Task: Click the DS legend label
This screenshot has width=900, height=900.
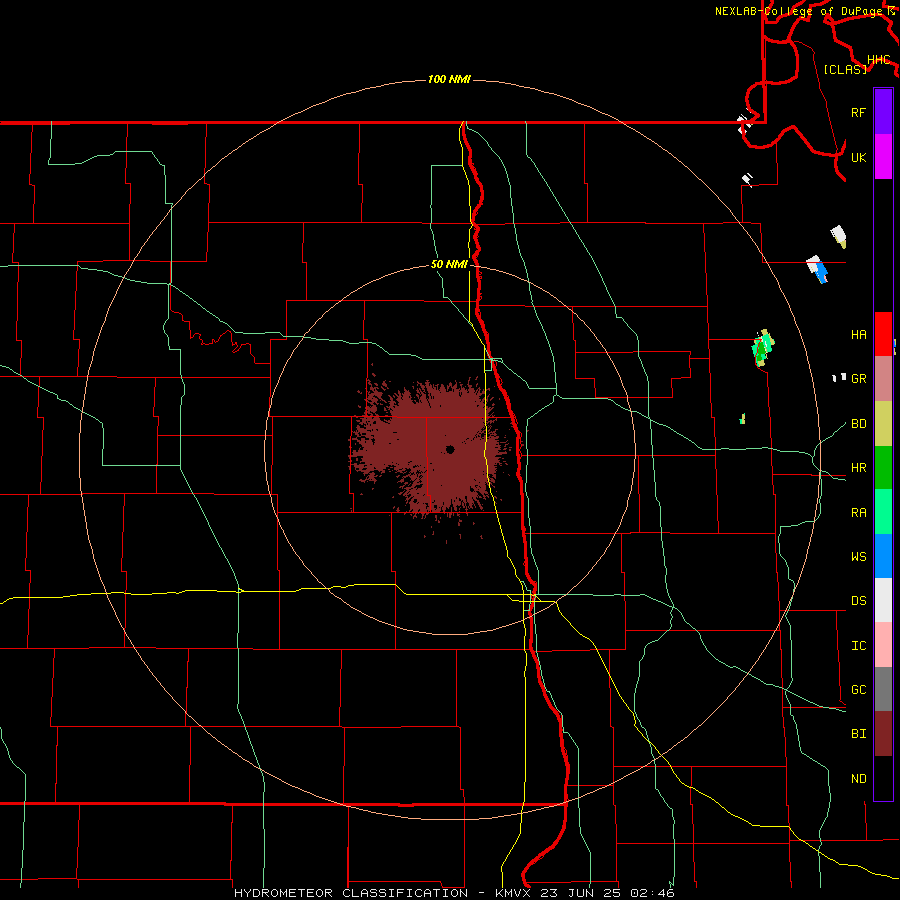Action: pos(858,600)
